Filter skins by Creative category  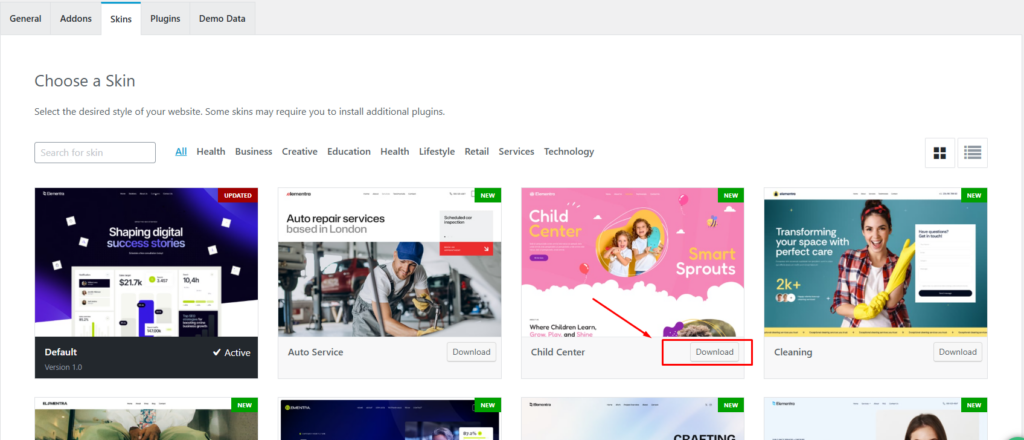point(300,151)
